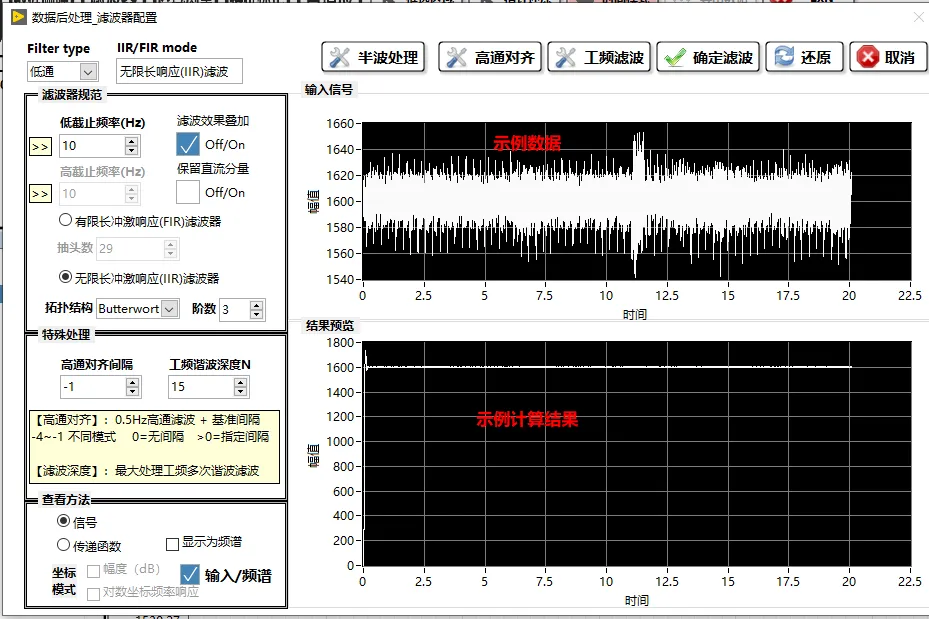This screenshot has height=619, width=929.
Task: Select the 传递函数 view radio button
Action: (x=63, y=544)
